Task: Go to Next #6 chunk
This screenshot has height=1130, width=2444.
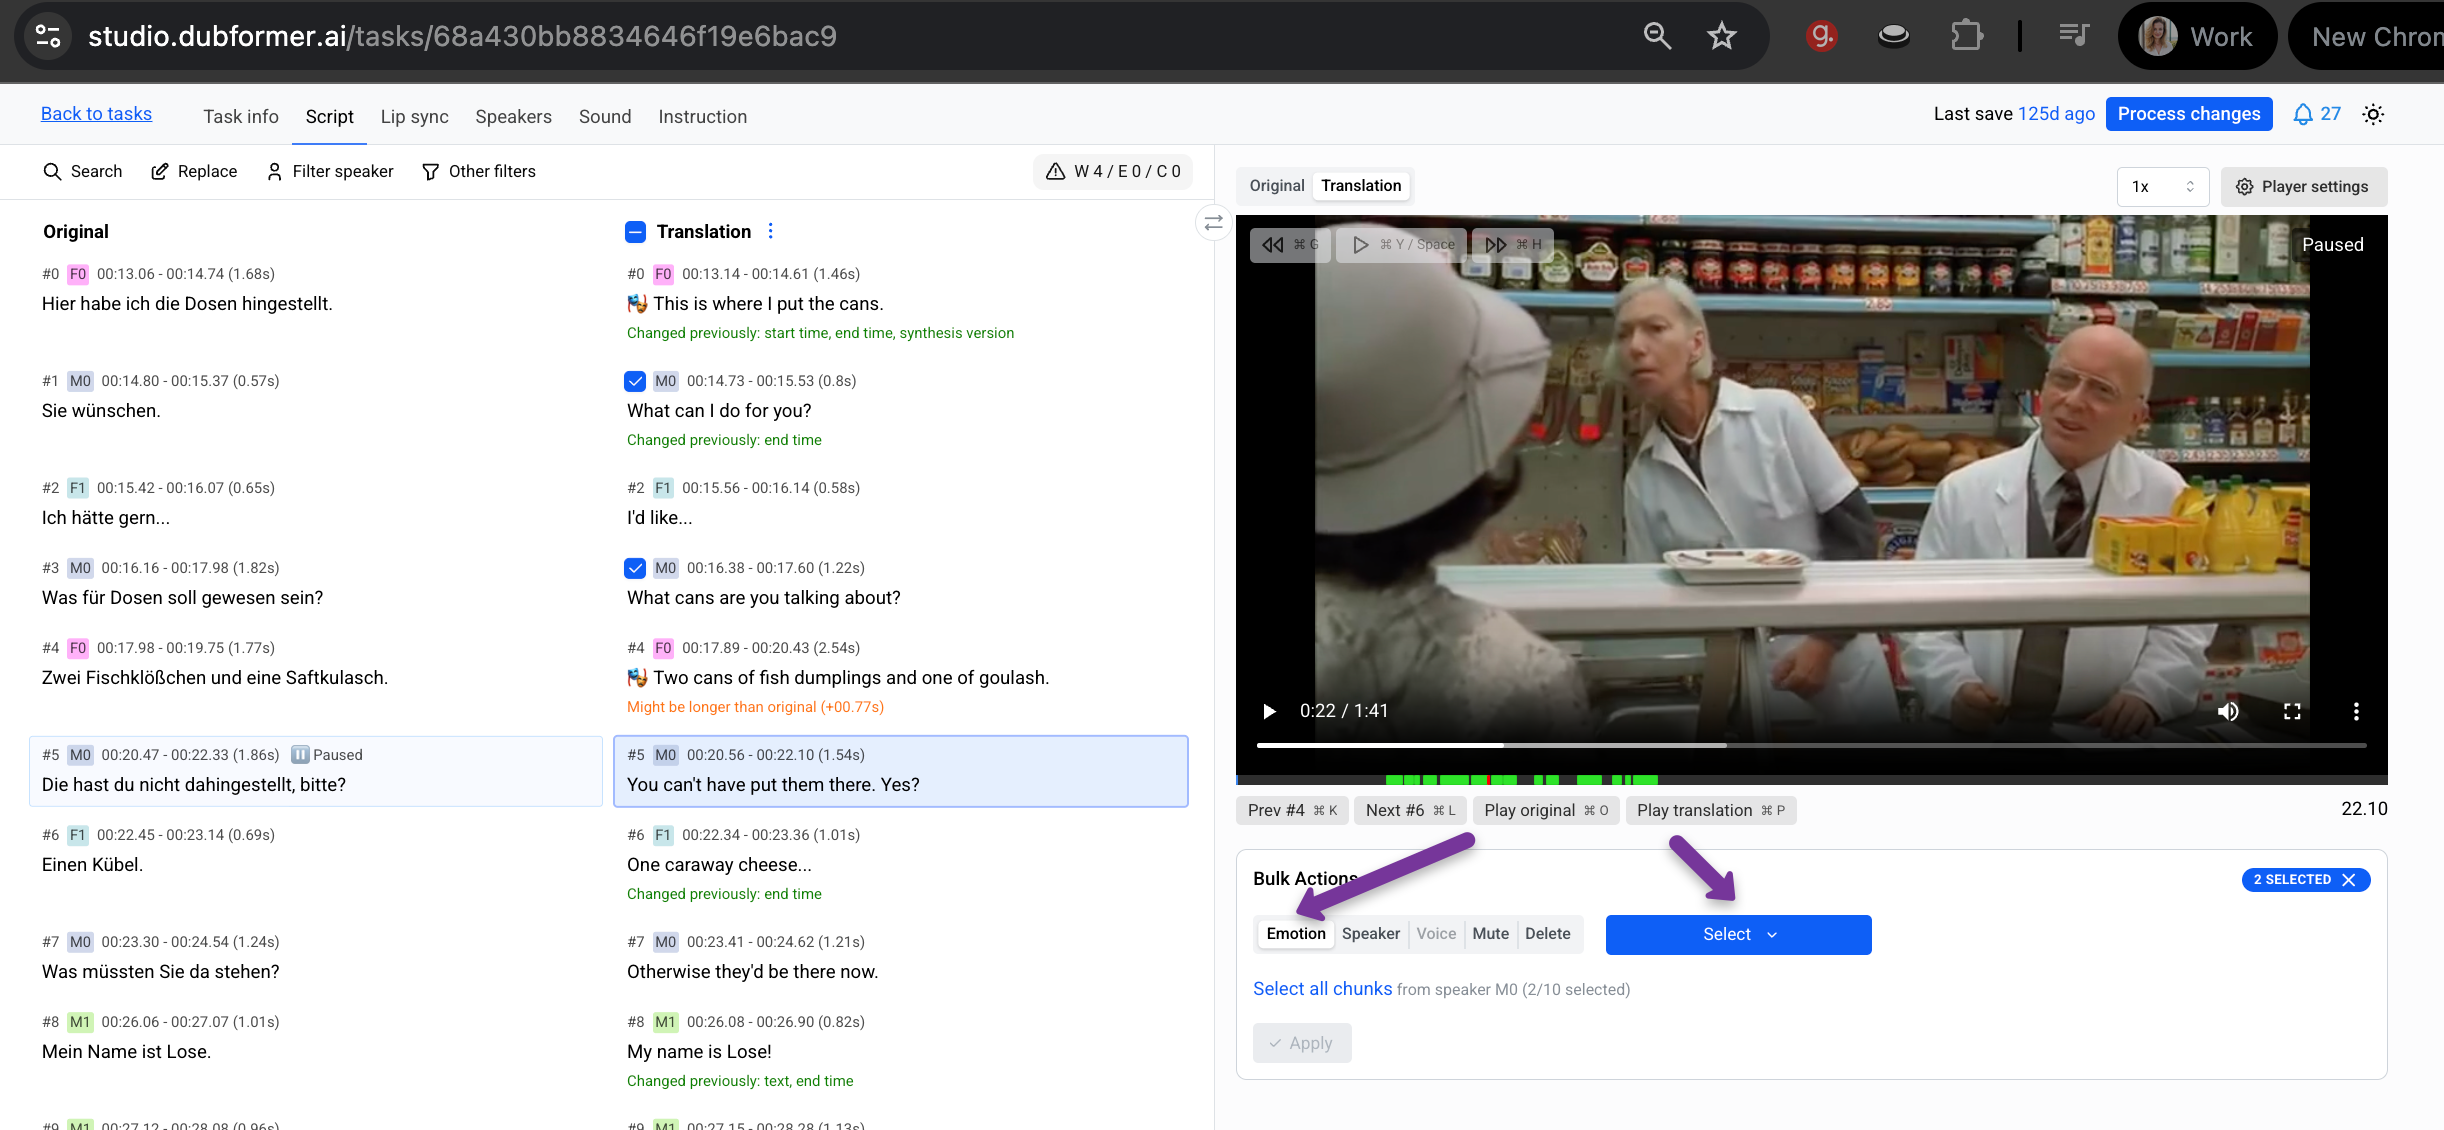Action: (1411, 810)
